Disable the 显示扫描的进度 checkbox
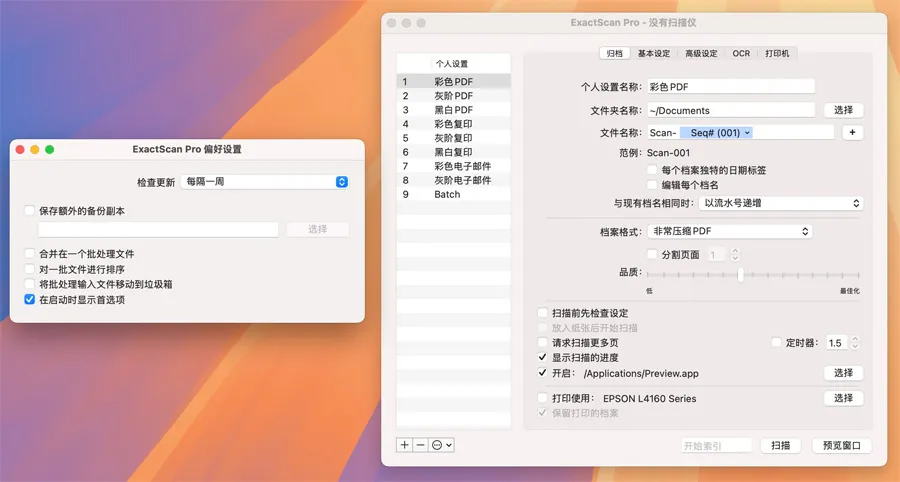The height and width of the screenshot is (482, 900). point(543,357)
